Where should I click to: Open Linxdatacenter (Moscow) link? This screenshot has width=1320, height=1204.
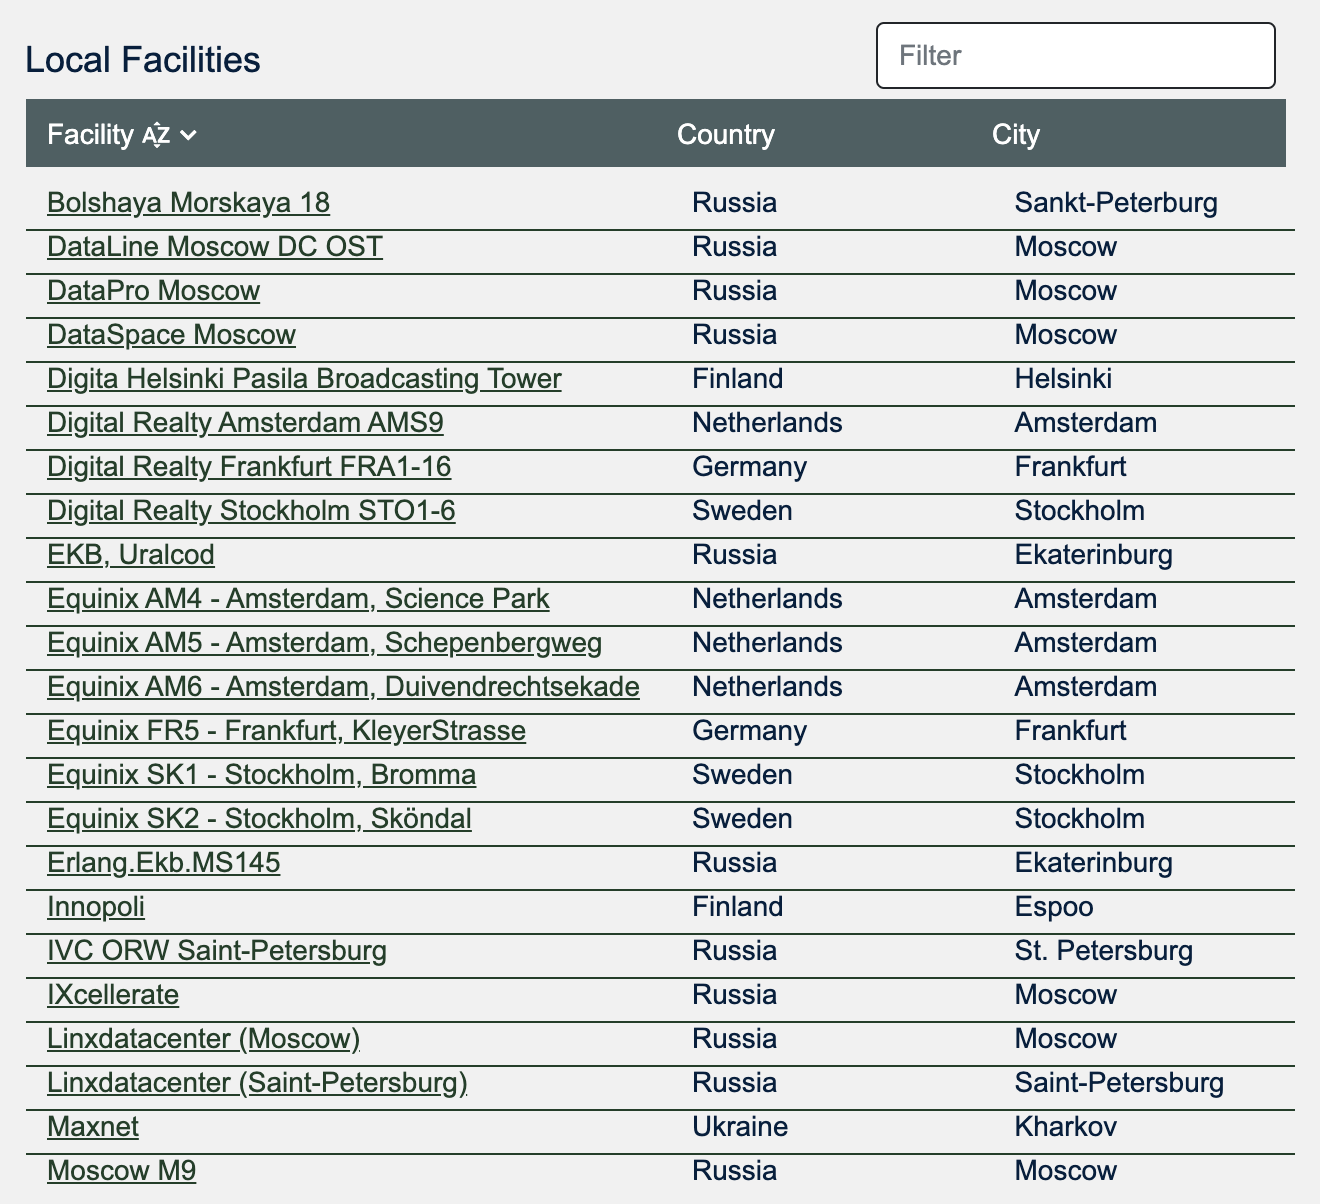tap(203, 1039)
